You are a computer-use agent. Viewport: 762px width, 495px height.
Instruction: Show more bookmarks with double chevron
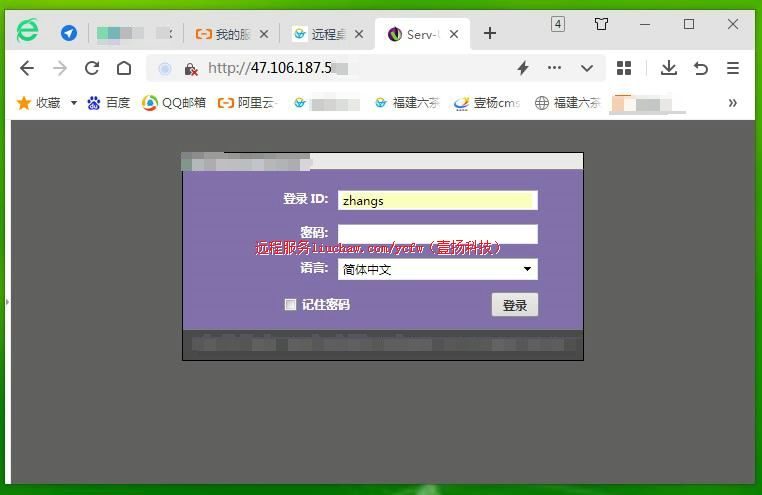[x=732, y=102]
